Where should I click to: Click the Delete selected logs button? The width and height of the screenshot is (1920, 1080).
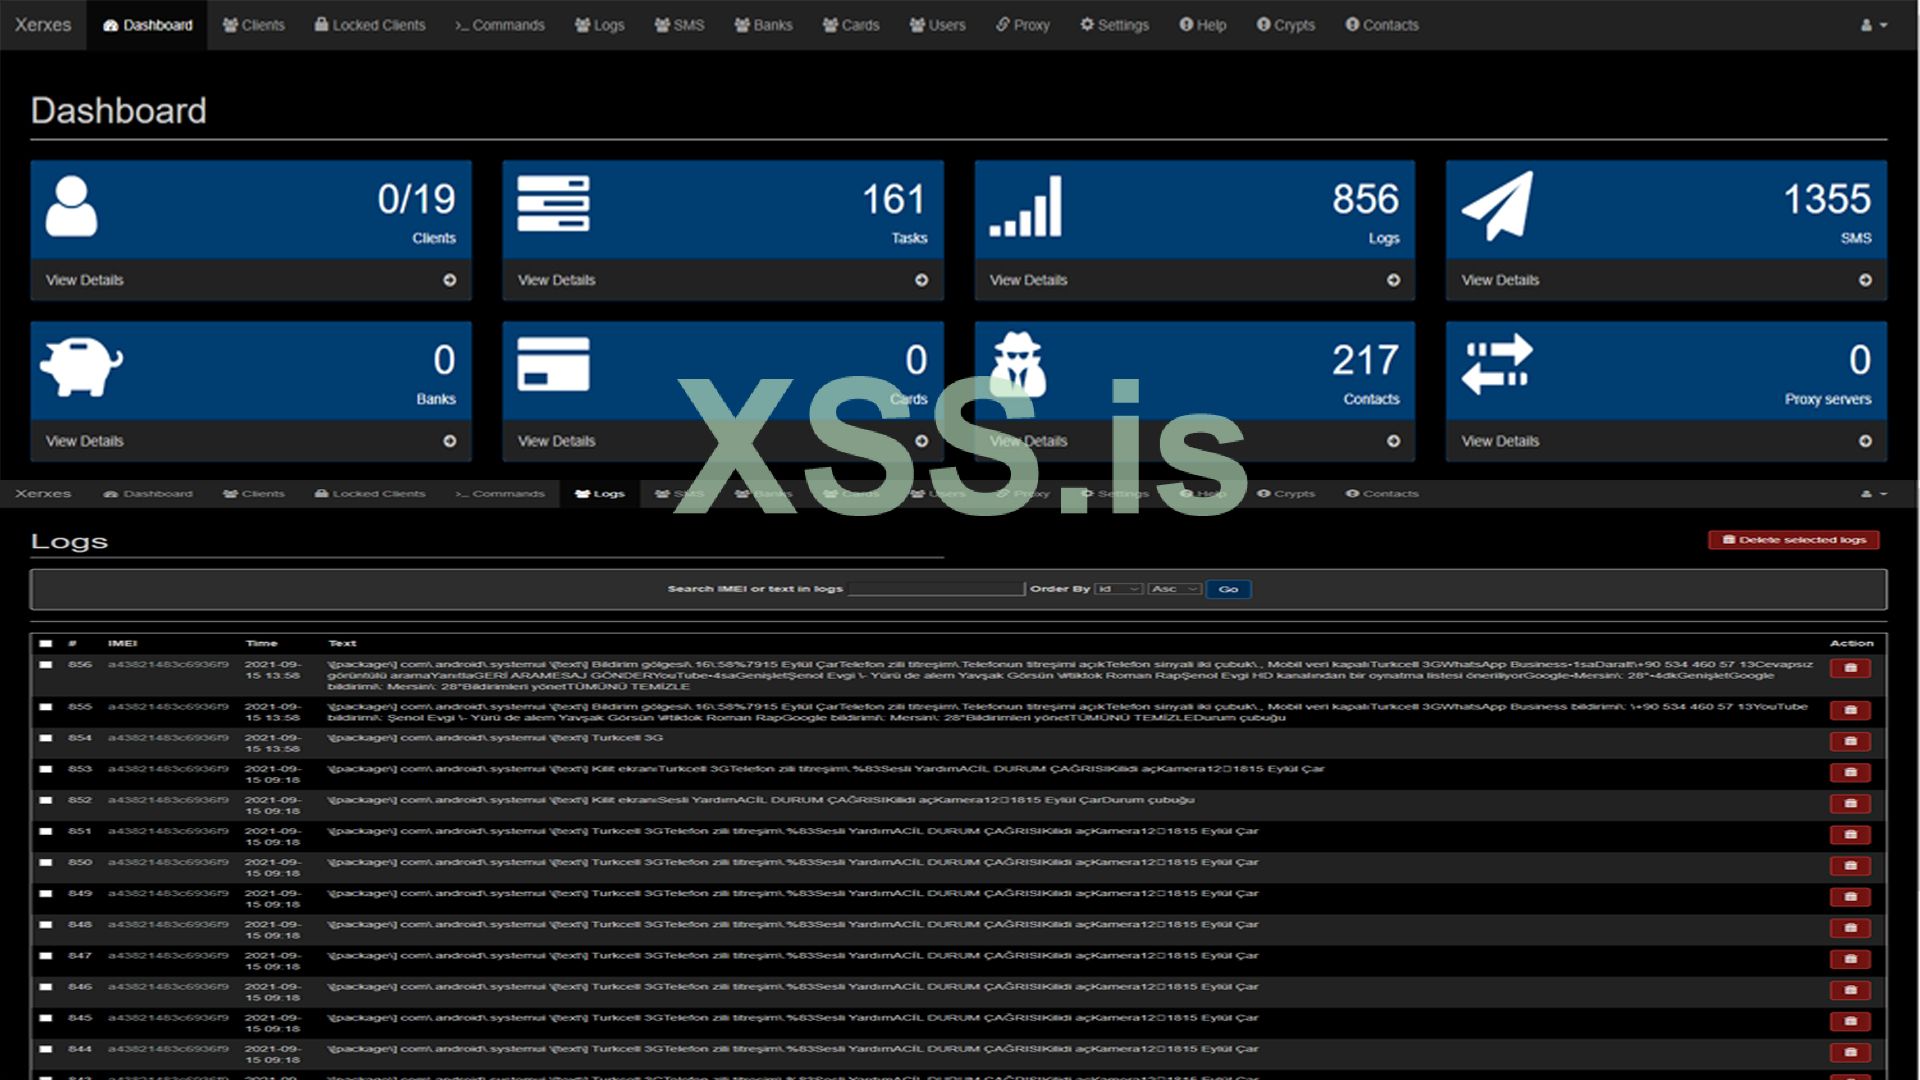[1794, 540]
